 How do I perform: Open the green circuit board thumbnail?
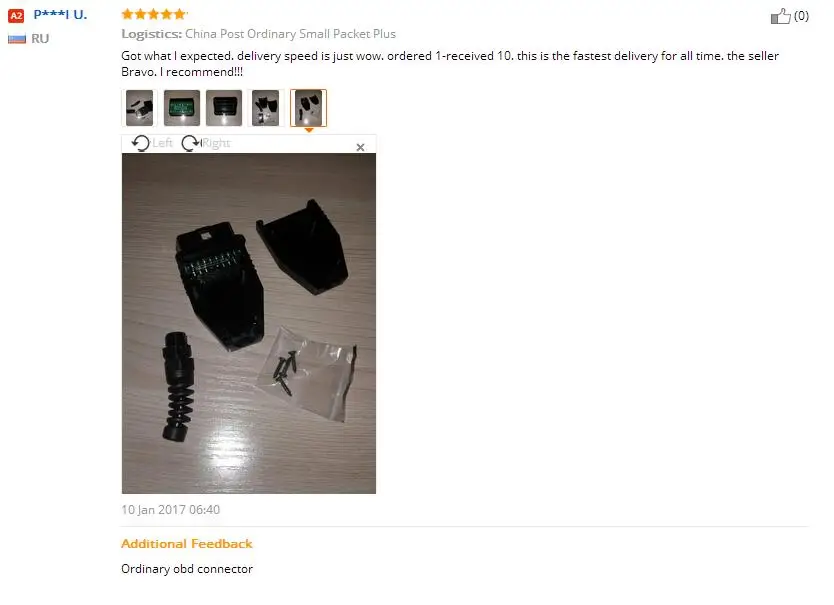[x=182, y=108]
